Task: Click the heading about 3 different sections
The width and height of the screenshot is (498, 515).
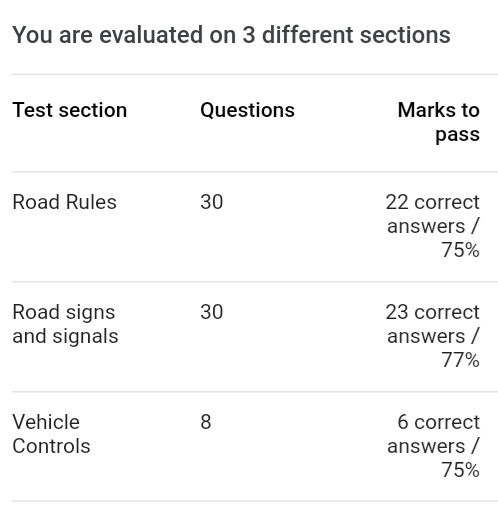Action: 231,35
